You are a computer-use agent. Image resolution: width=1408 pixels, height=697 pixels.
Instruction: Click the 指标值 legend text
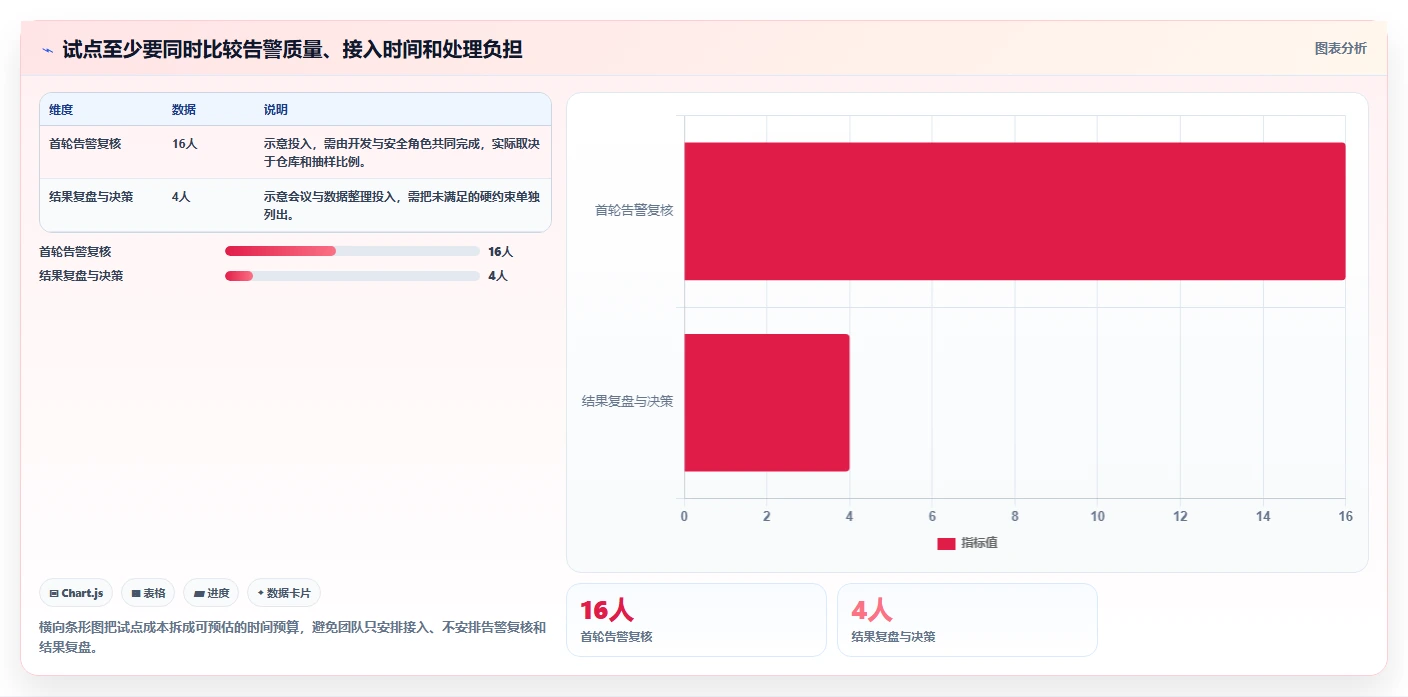pos(980,543)
